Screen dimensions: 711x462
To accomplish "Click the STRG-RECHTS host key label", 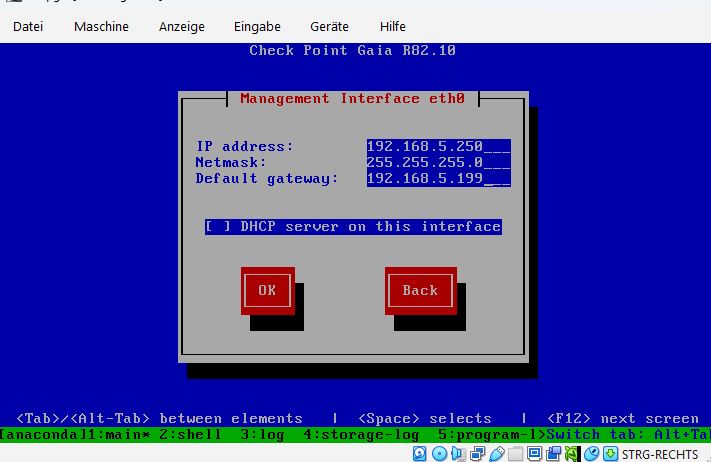I will pyautogui.click(x=660, y=454).
